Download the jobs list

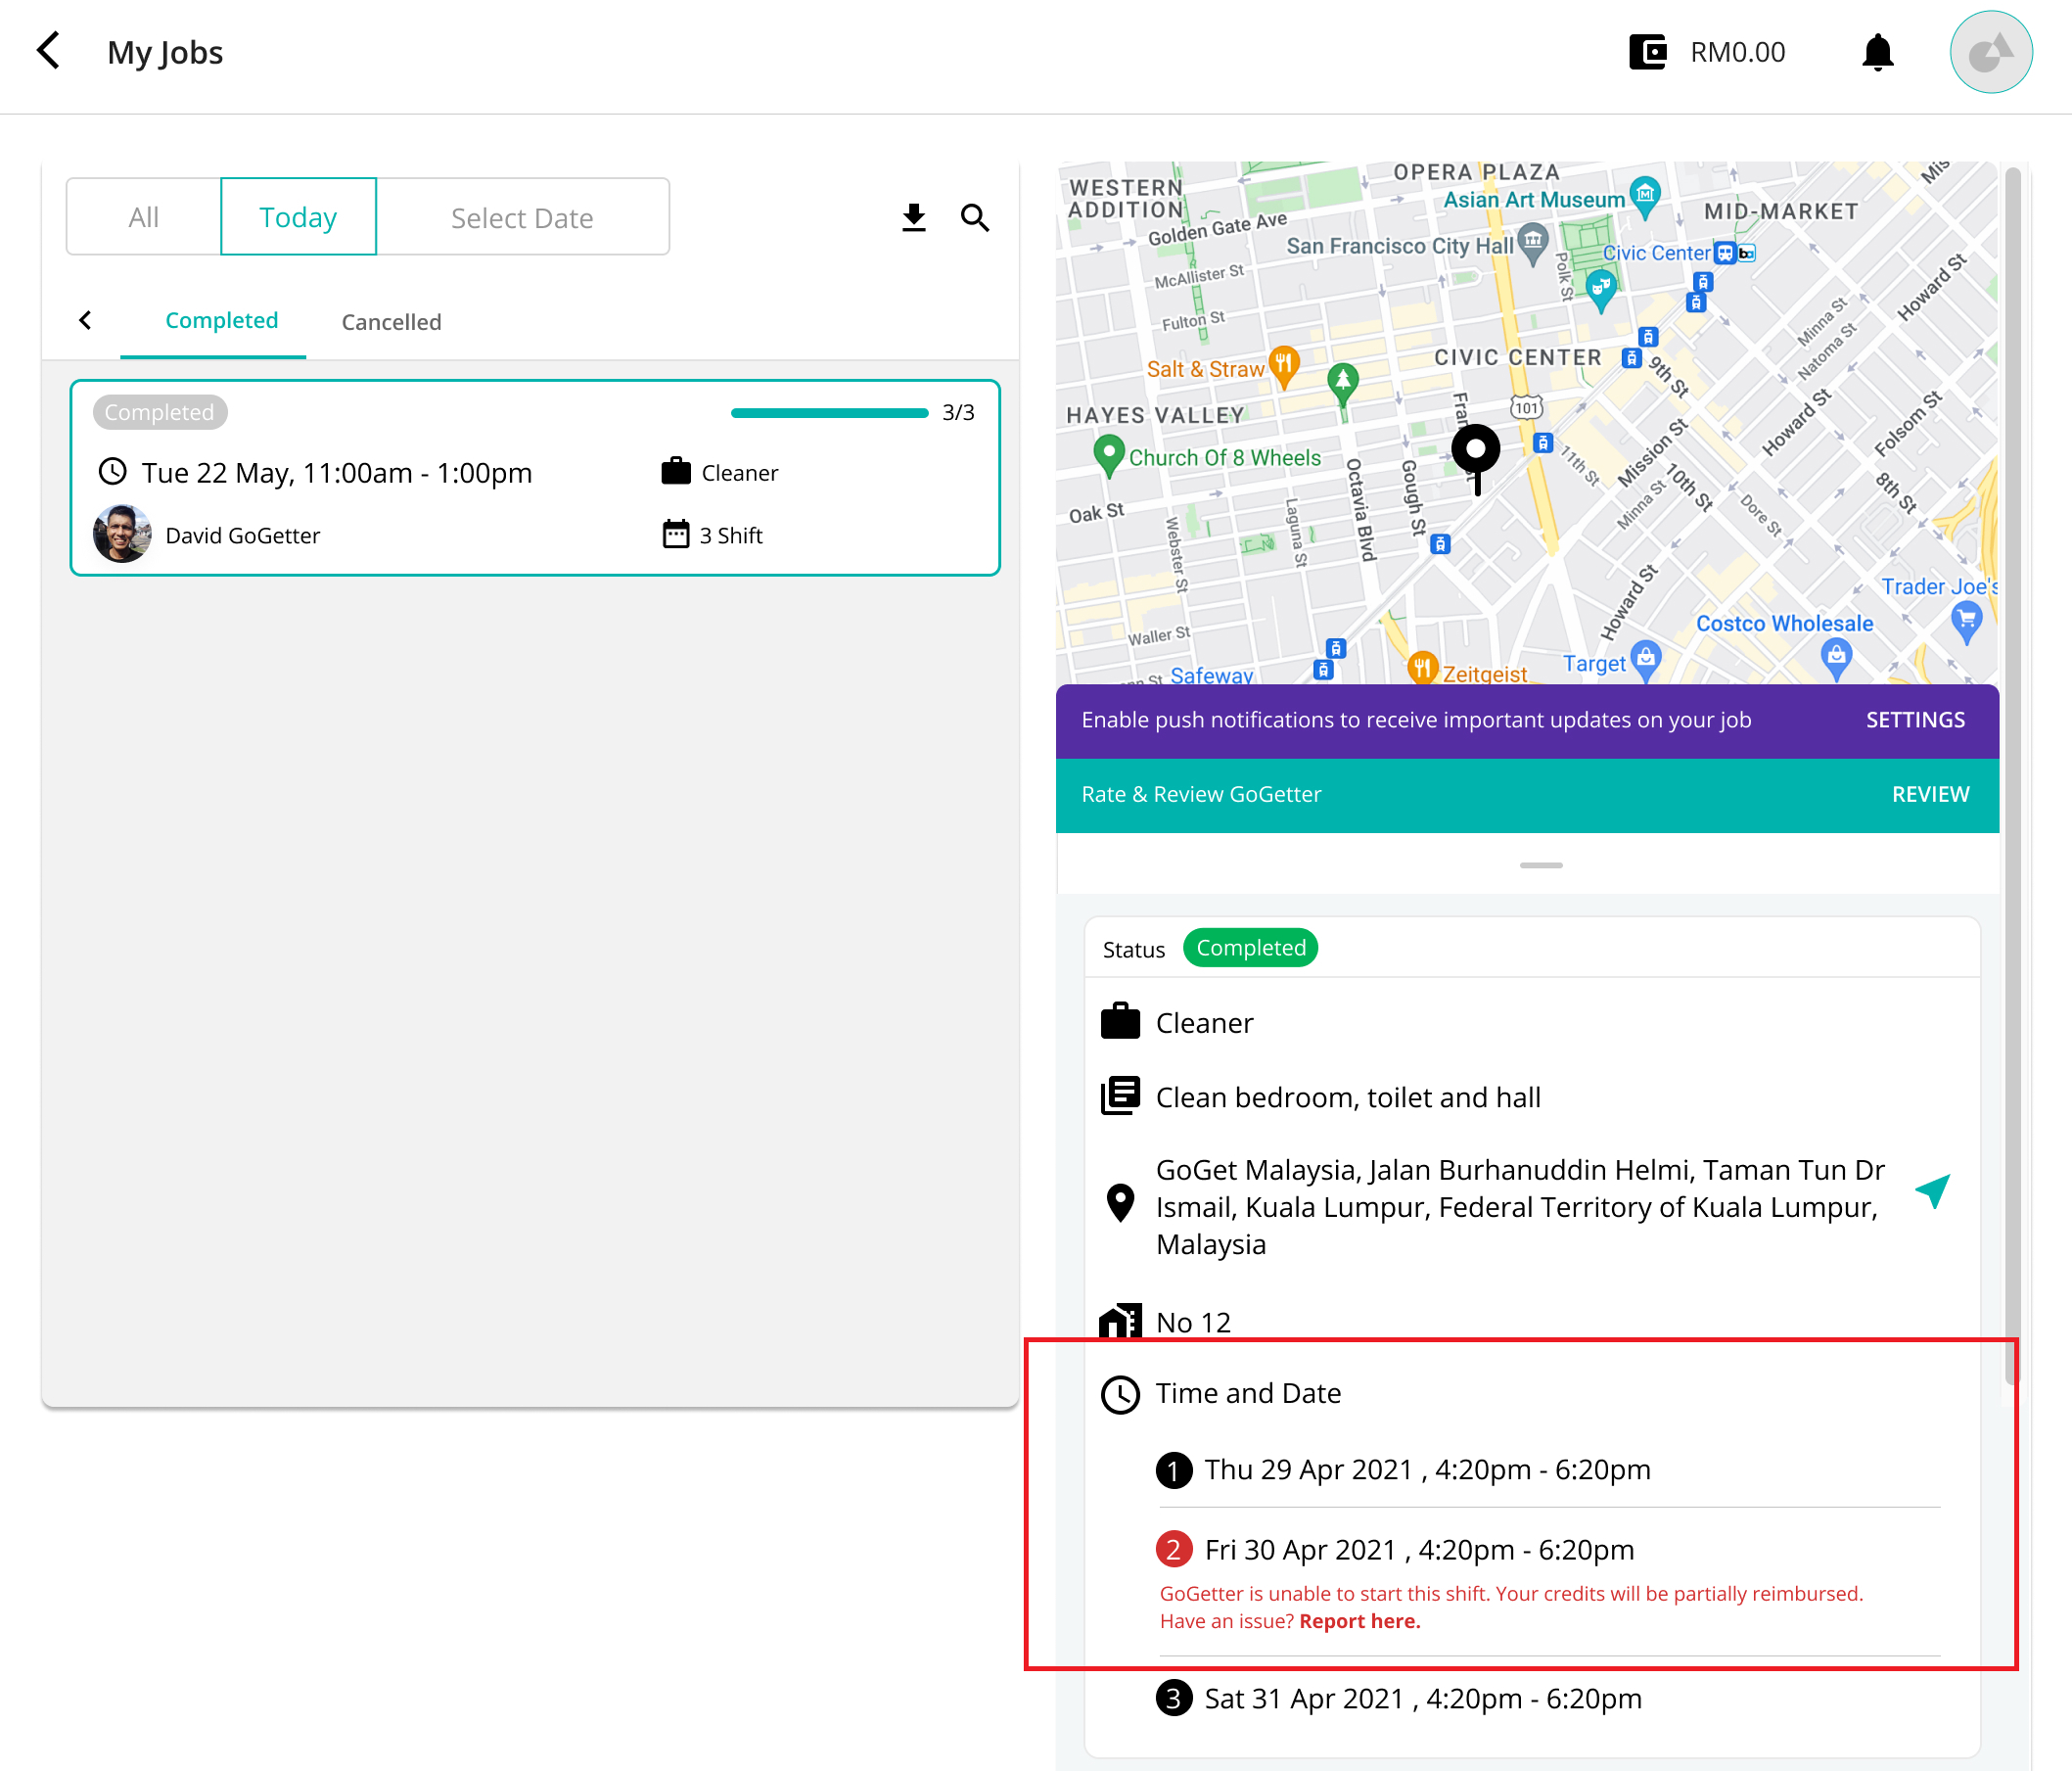point(913,217)
